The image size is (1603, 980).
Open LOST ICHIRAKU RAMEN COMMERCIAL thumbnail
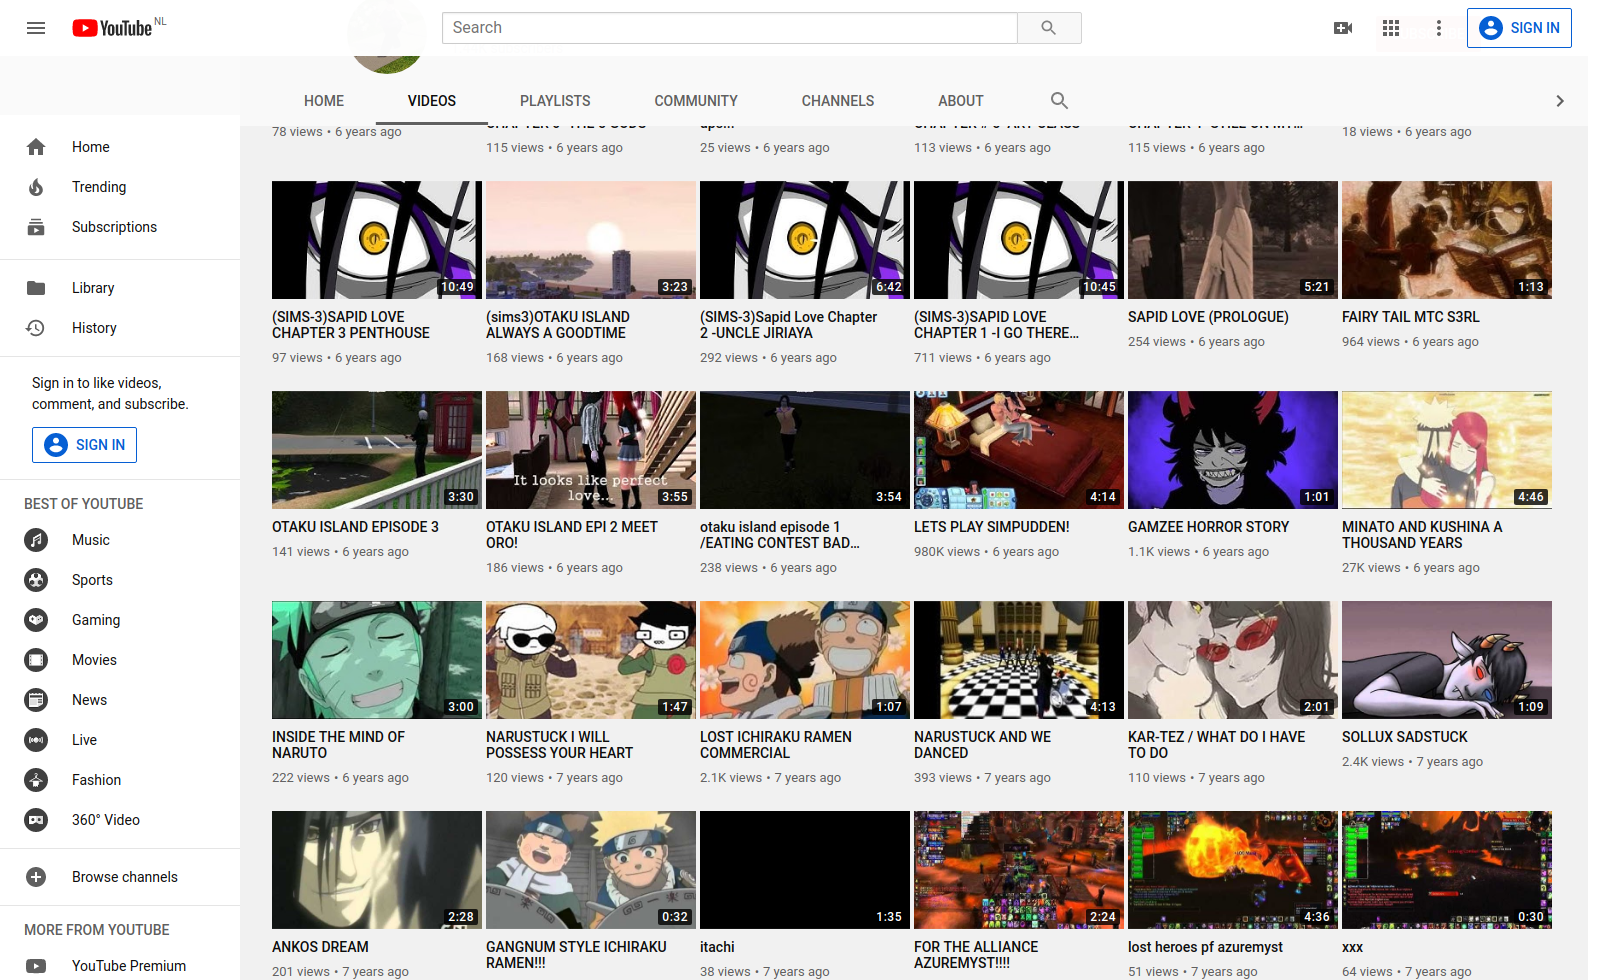click(x=805, y=660)
